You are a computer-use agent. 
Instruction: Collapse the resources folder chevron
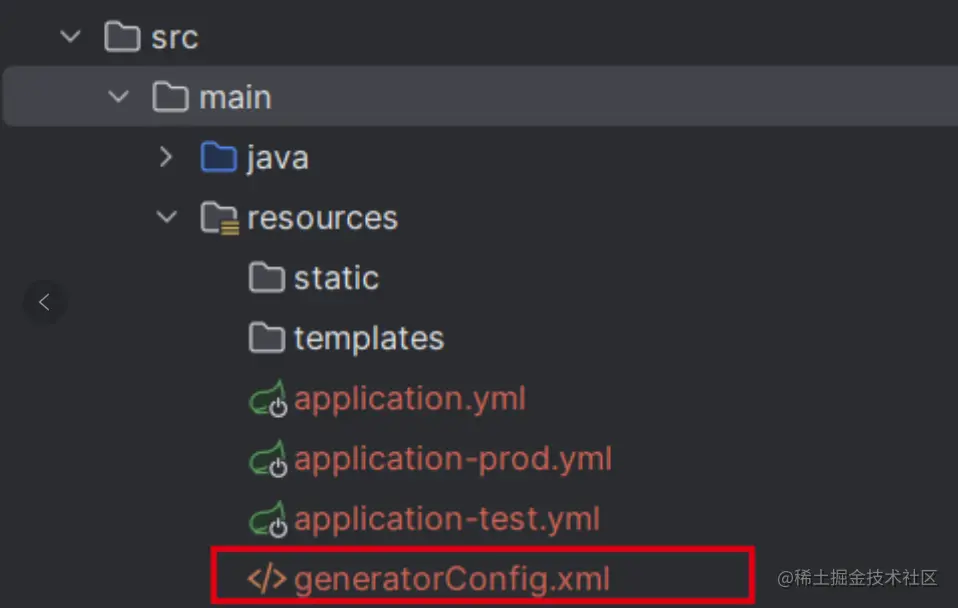coord(166,217)
